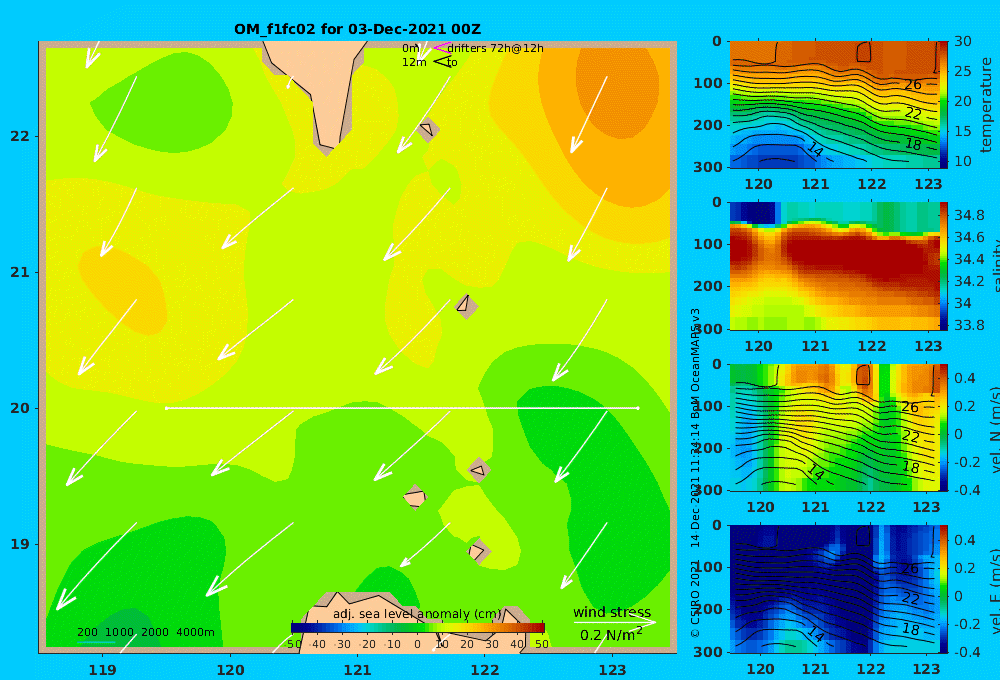Image resolution: width=1000 pixels, height=680 pixels.
Task: Open the northward velocity section panel
Action: click(x=834, y=427)
